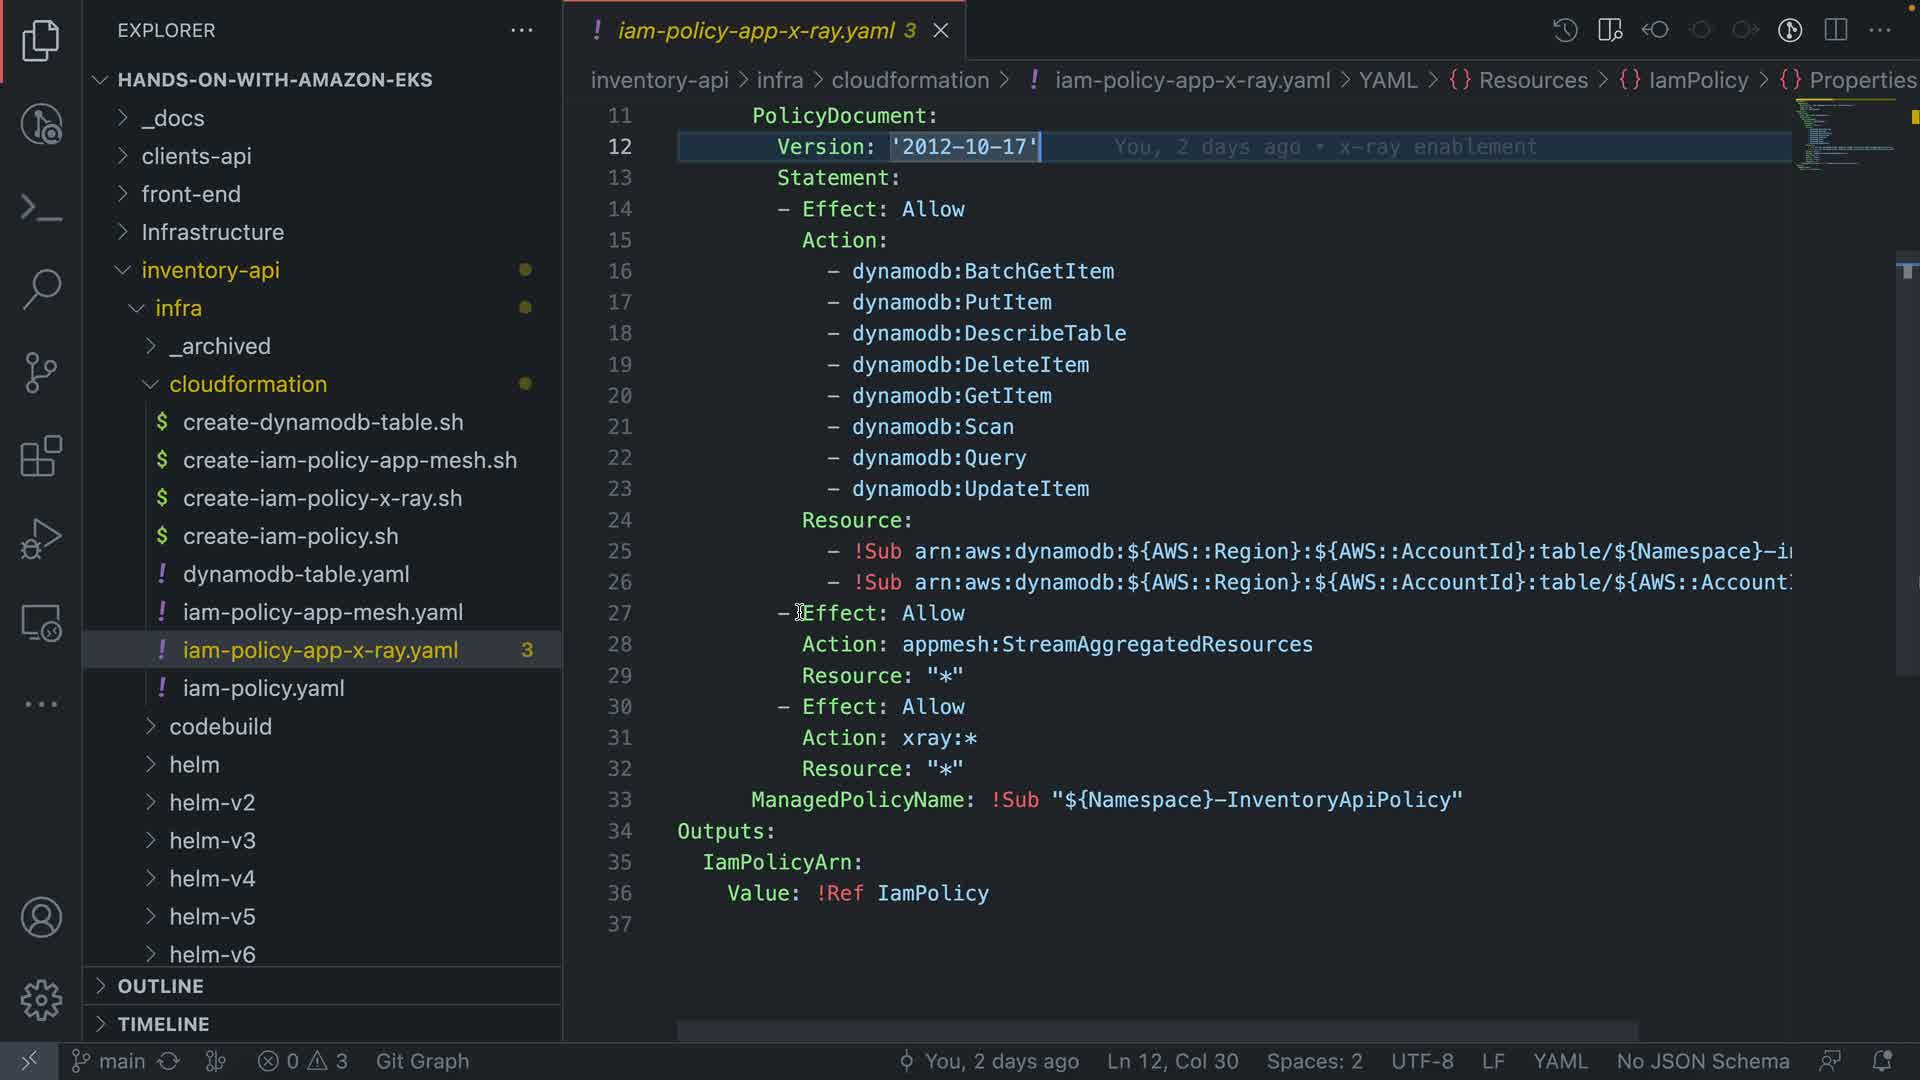Open the Manage gear menu
The height and width of the screenshot is (1080, 1920).
[41, 1000]
